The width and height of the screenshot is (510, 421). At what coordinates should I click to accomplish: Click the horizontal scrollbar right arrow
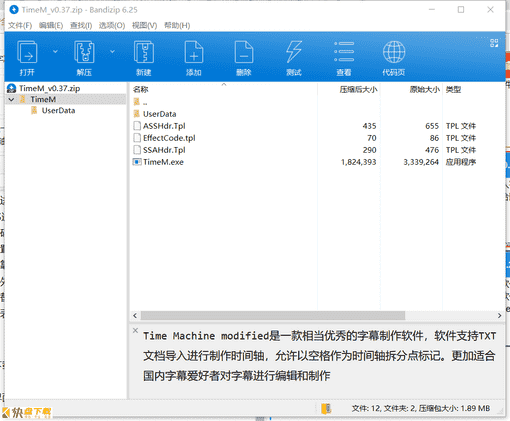pyautogui.click(x=499, y=315)
